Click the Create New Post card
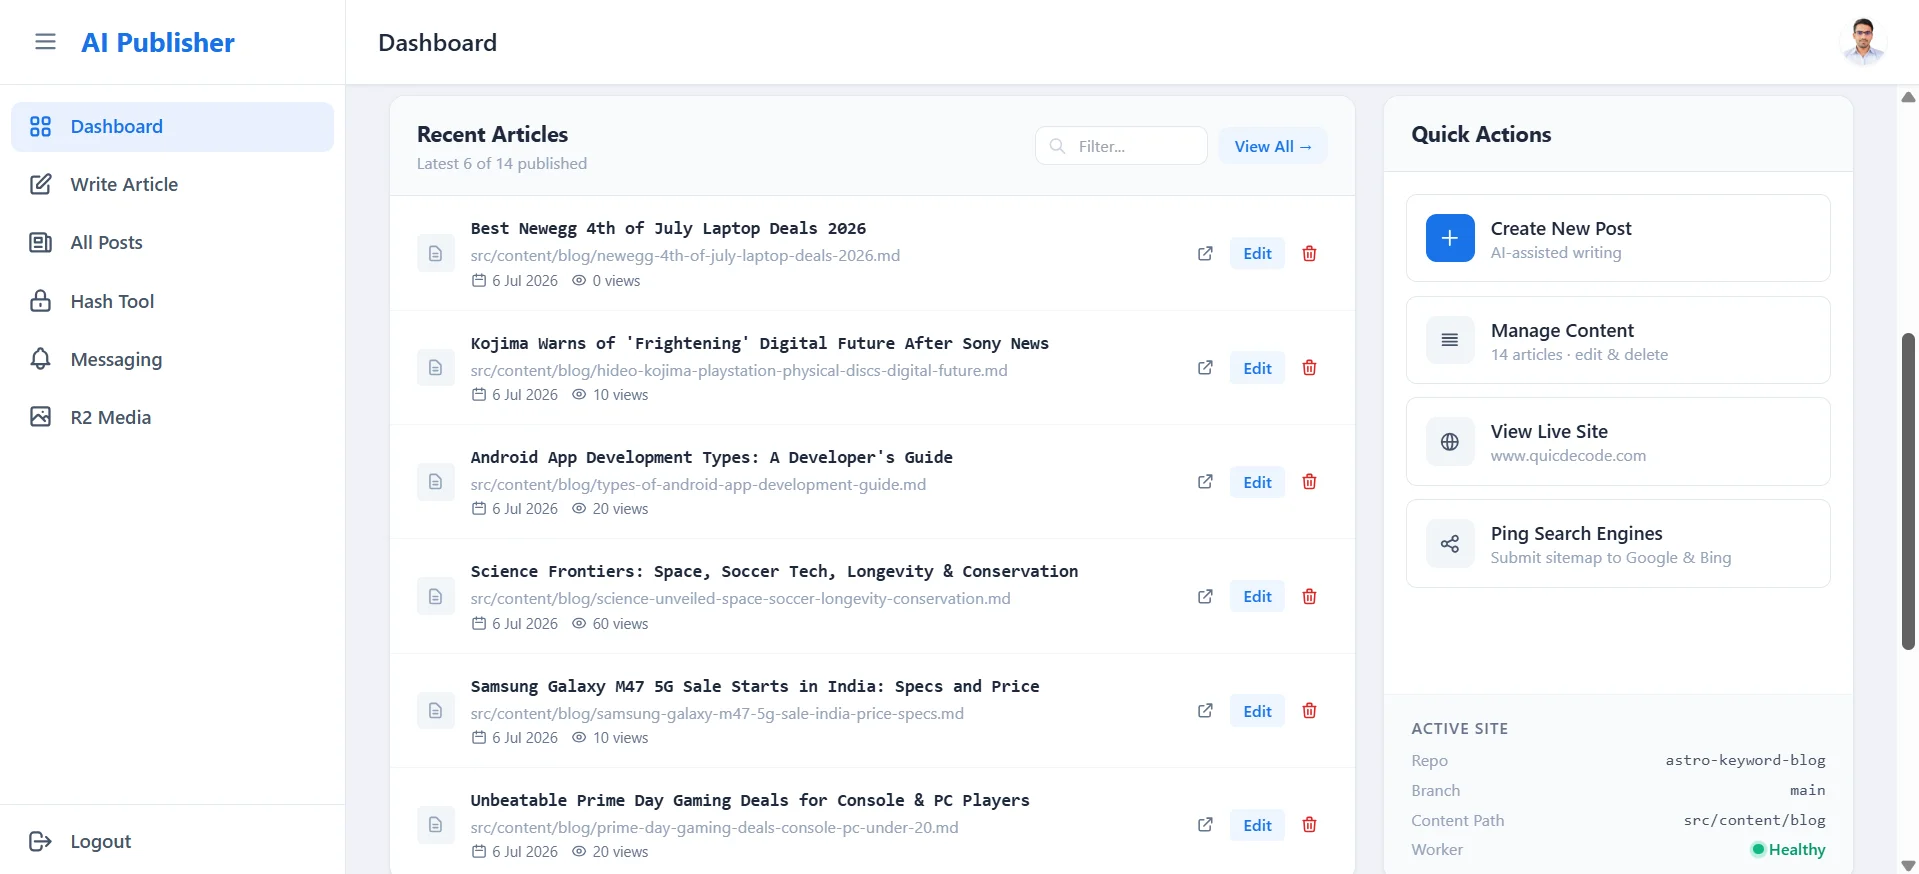The image size is (1919, 874). 1618,239
